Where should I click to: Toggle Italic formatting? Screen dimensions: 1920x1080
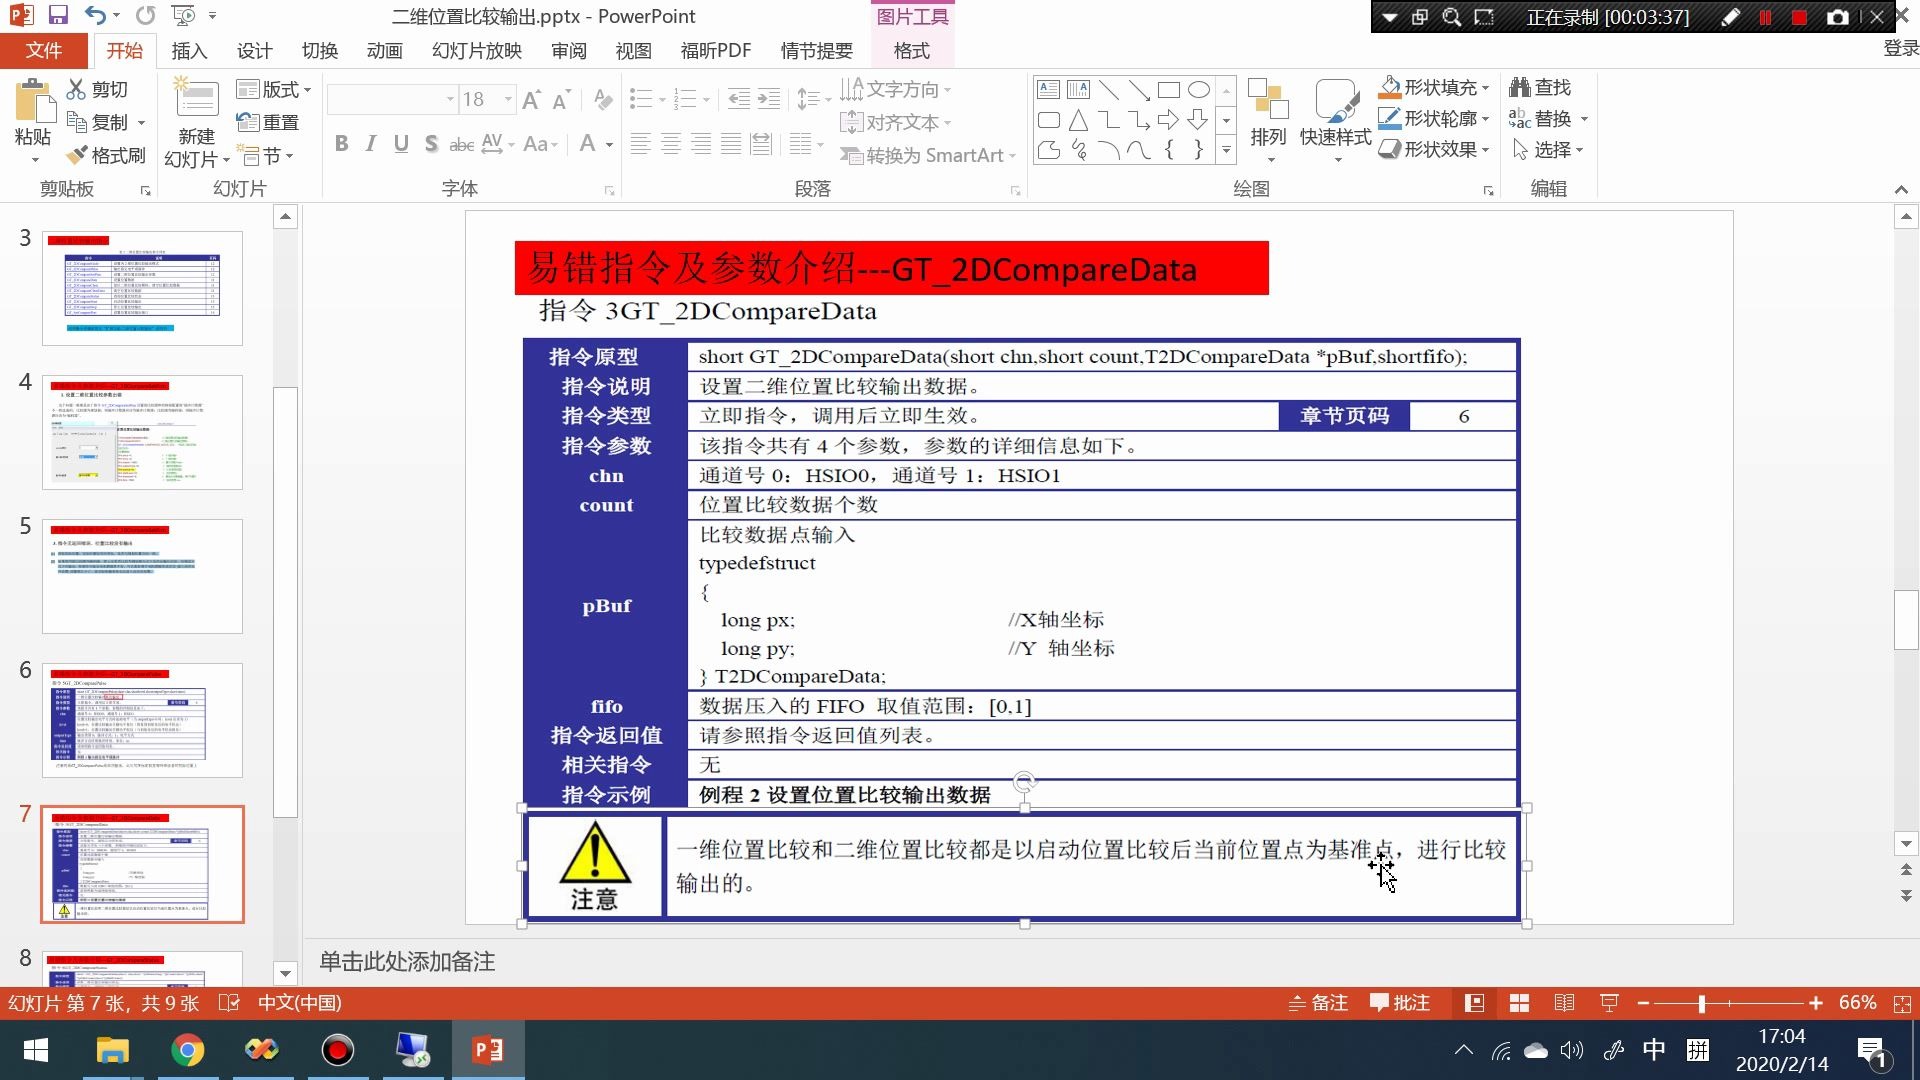371,144
